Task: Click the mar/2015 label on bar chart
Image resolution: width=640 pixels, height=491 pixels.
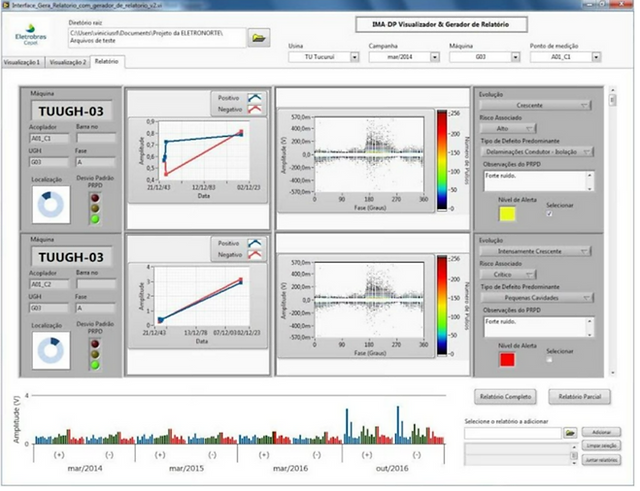Action: [x=186, y=469]
